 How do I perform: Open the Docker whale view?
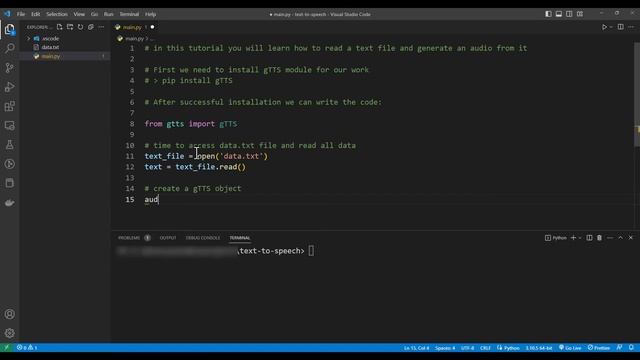(x=9, y=202)
